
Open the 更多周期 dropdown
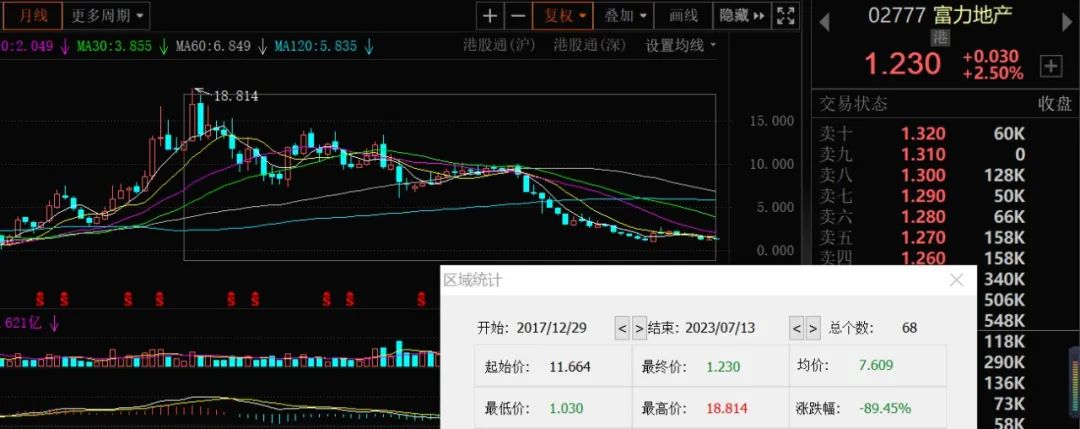[107, 15]
